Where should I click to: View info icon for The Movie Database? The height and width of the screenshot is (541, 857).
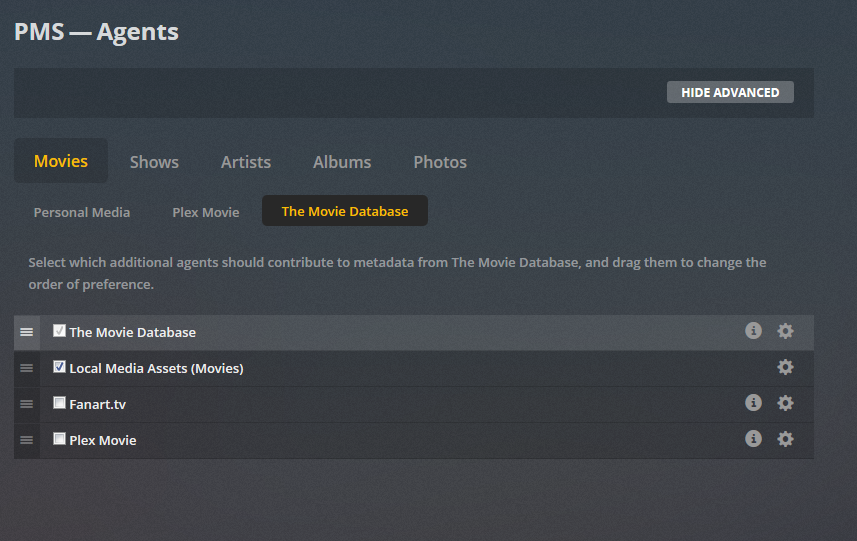coord(753,331)
